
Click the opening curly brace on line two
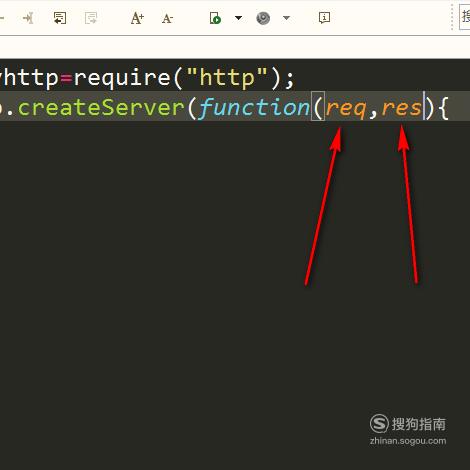(443, 108)
